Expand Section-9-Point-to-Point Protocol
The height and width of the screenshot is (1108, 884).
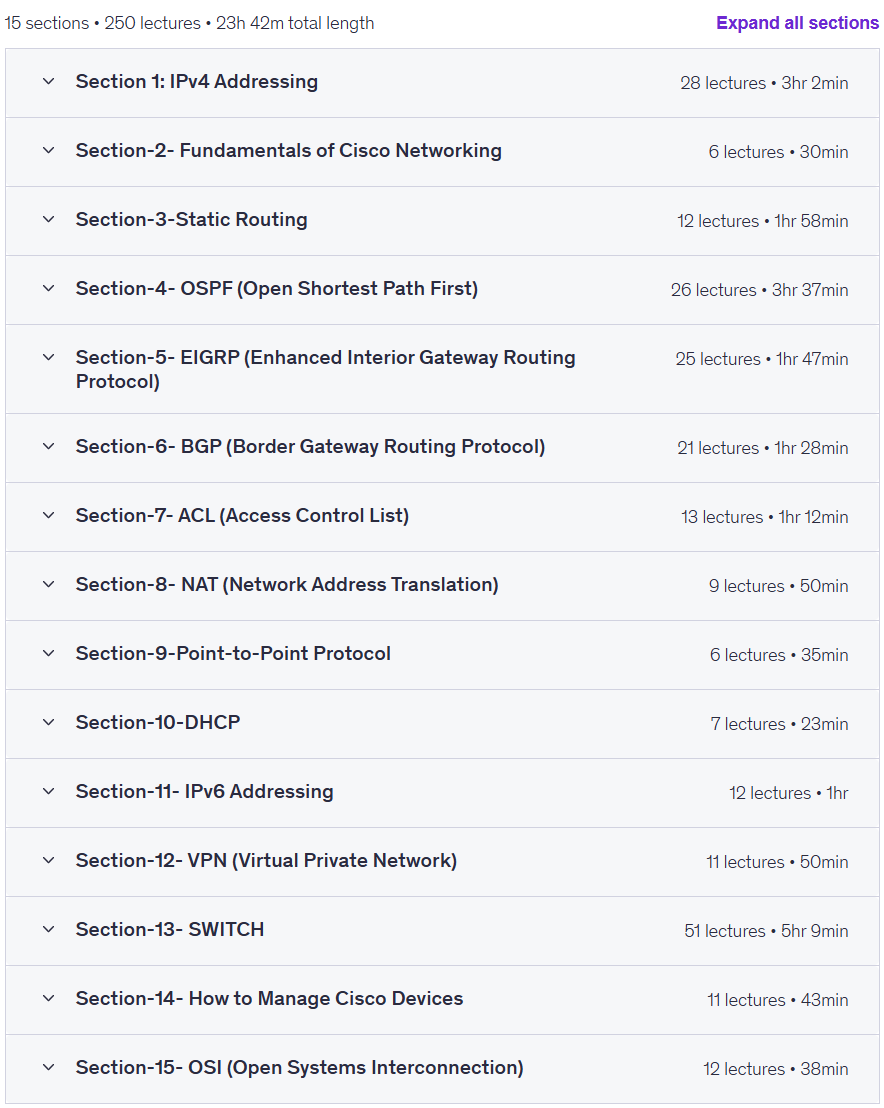[x=233, y=654]
